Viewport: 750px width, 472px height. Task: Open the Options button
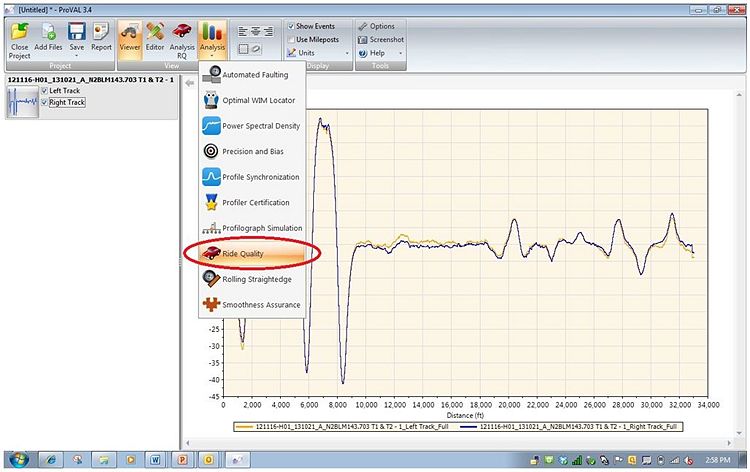click(x=376, y=26)
